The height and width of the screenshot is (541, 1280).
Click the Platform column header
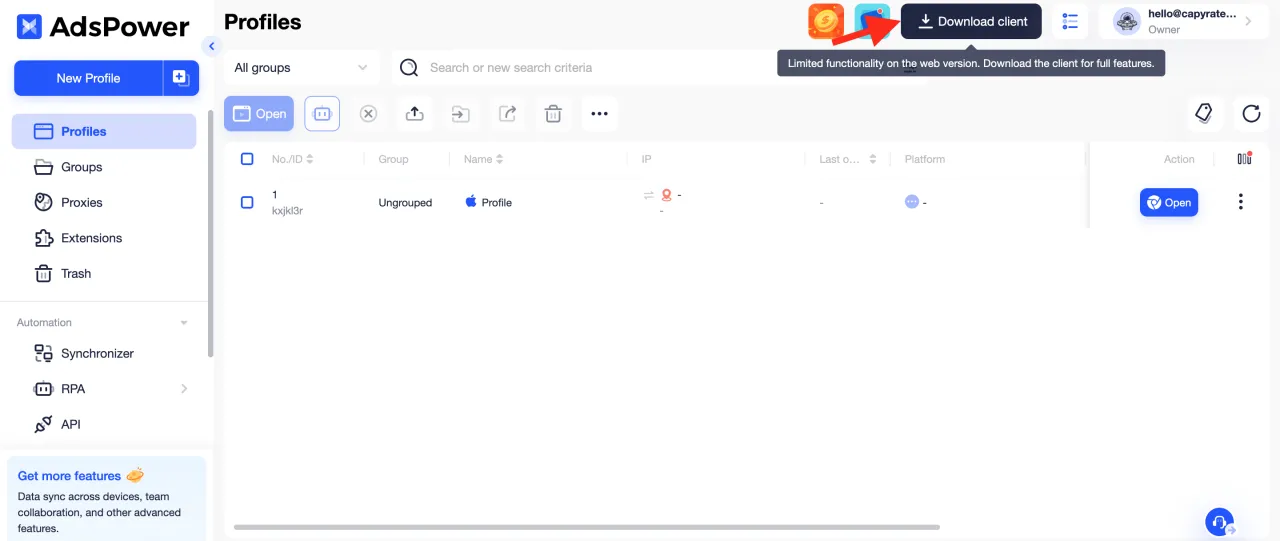(924, 159)
